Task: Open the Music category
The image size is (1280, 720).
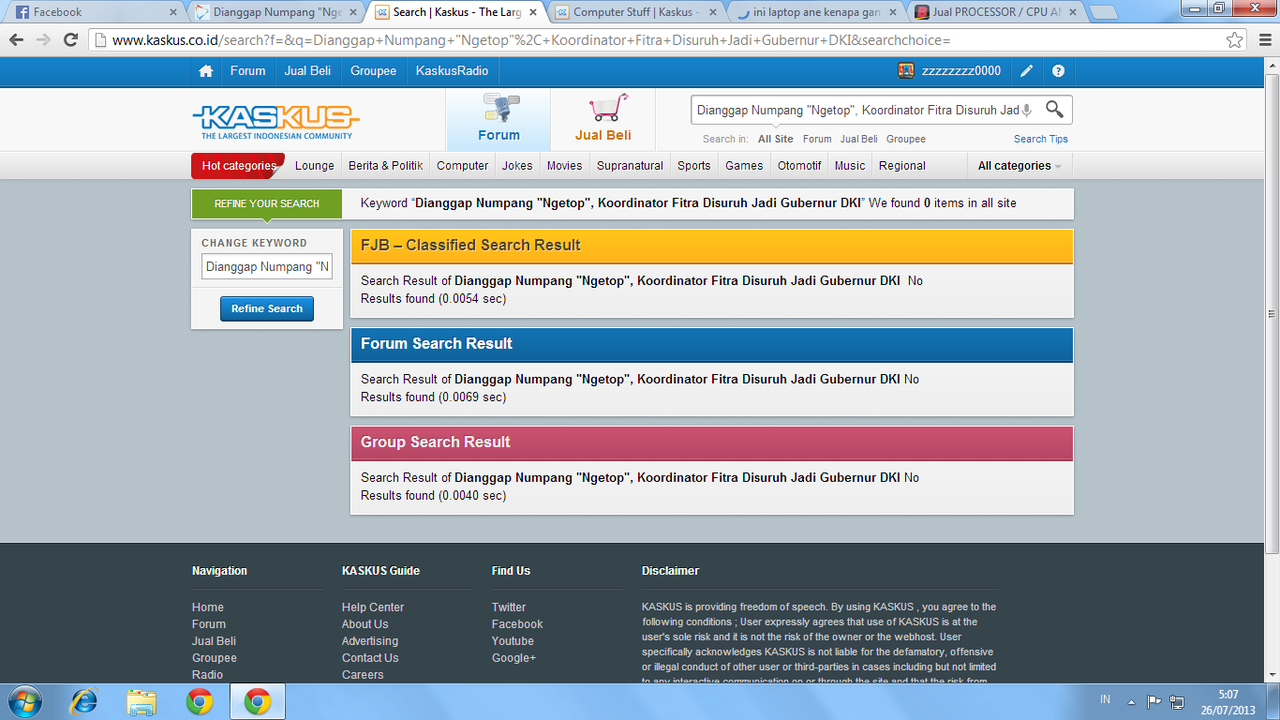Action: [850, 166]
